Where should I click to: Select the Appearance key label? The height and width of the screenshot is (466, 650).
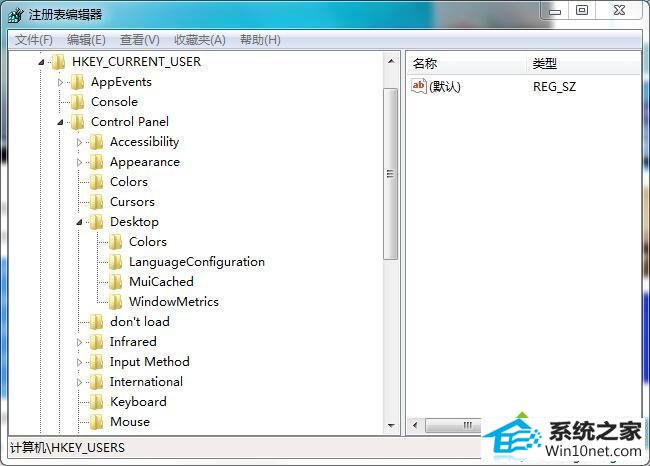145,162
